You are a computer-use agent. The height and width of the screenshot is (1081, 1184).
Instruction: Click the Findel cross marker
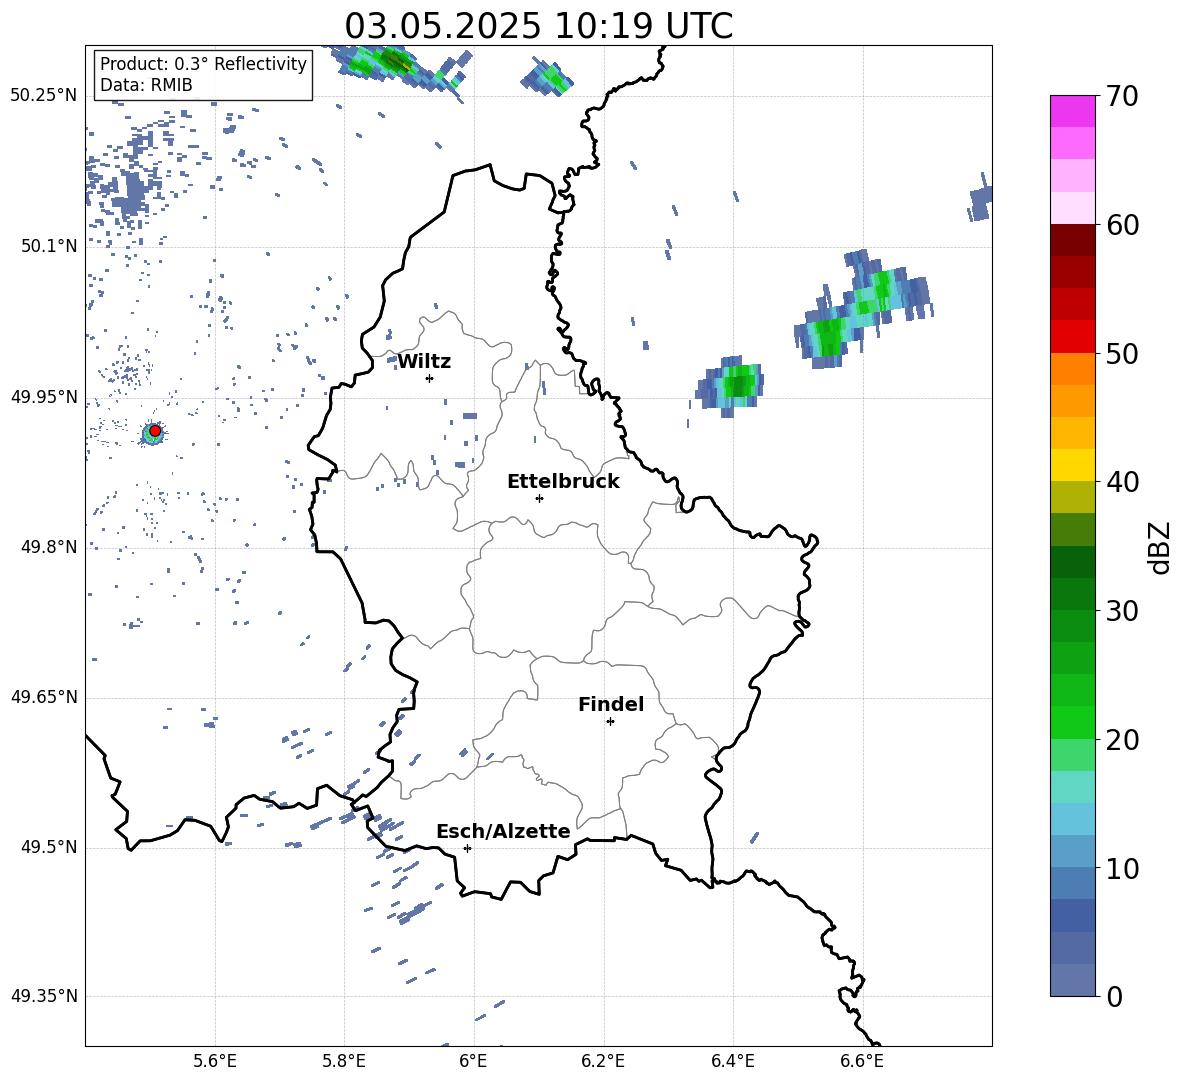(x=610, y=722)
